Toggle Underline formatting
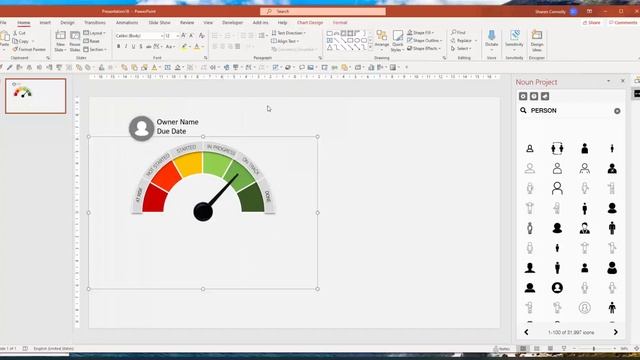This screenshot has height=360, width=640. coord(133,47)
